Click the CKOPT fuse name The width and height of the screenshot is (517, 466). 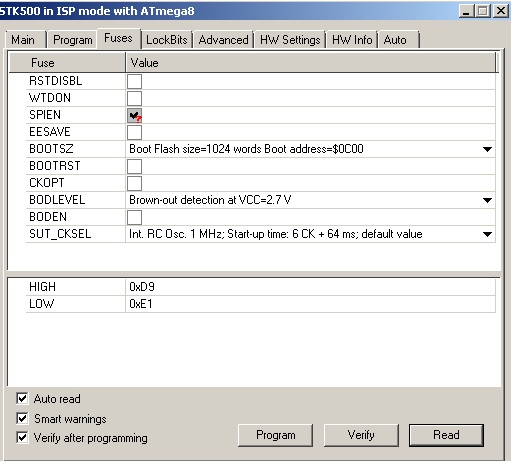pos(47,183)
